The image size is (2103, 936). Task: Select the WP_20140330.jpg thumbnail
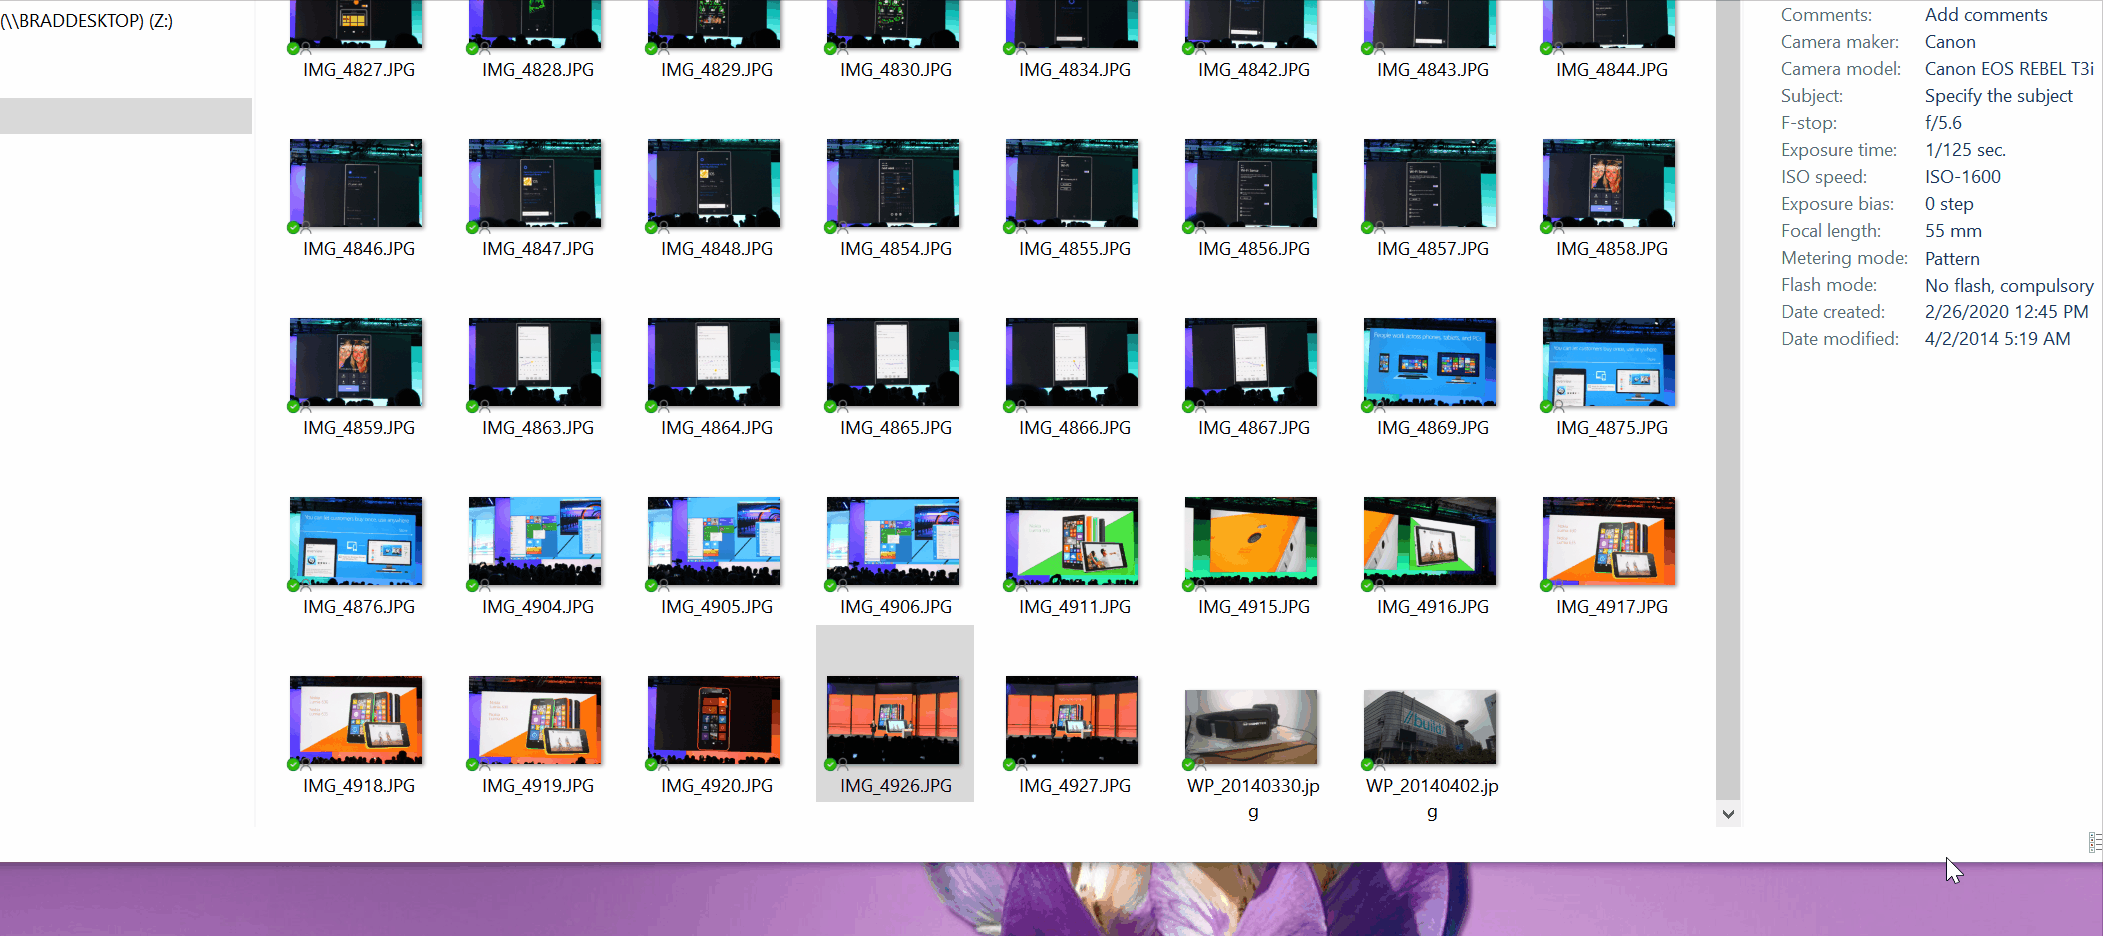coord(1251,727)
